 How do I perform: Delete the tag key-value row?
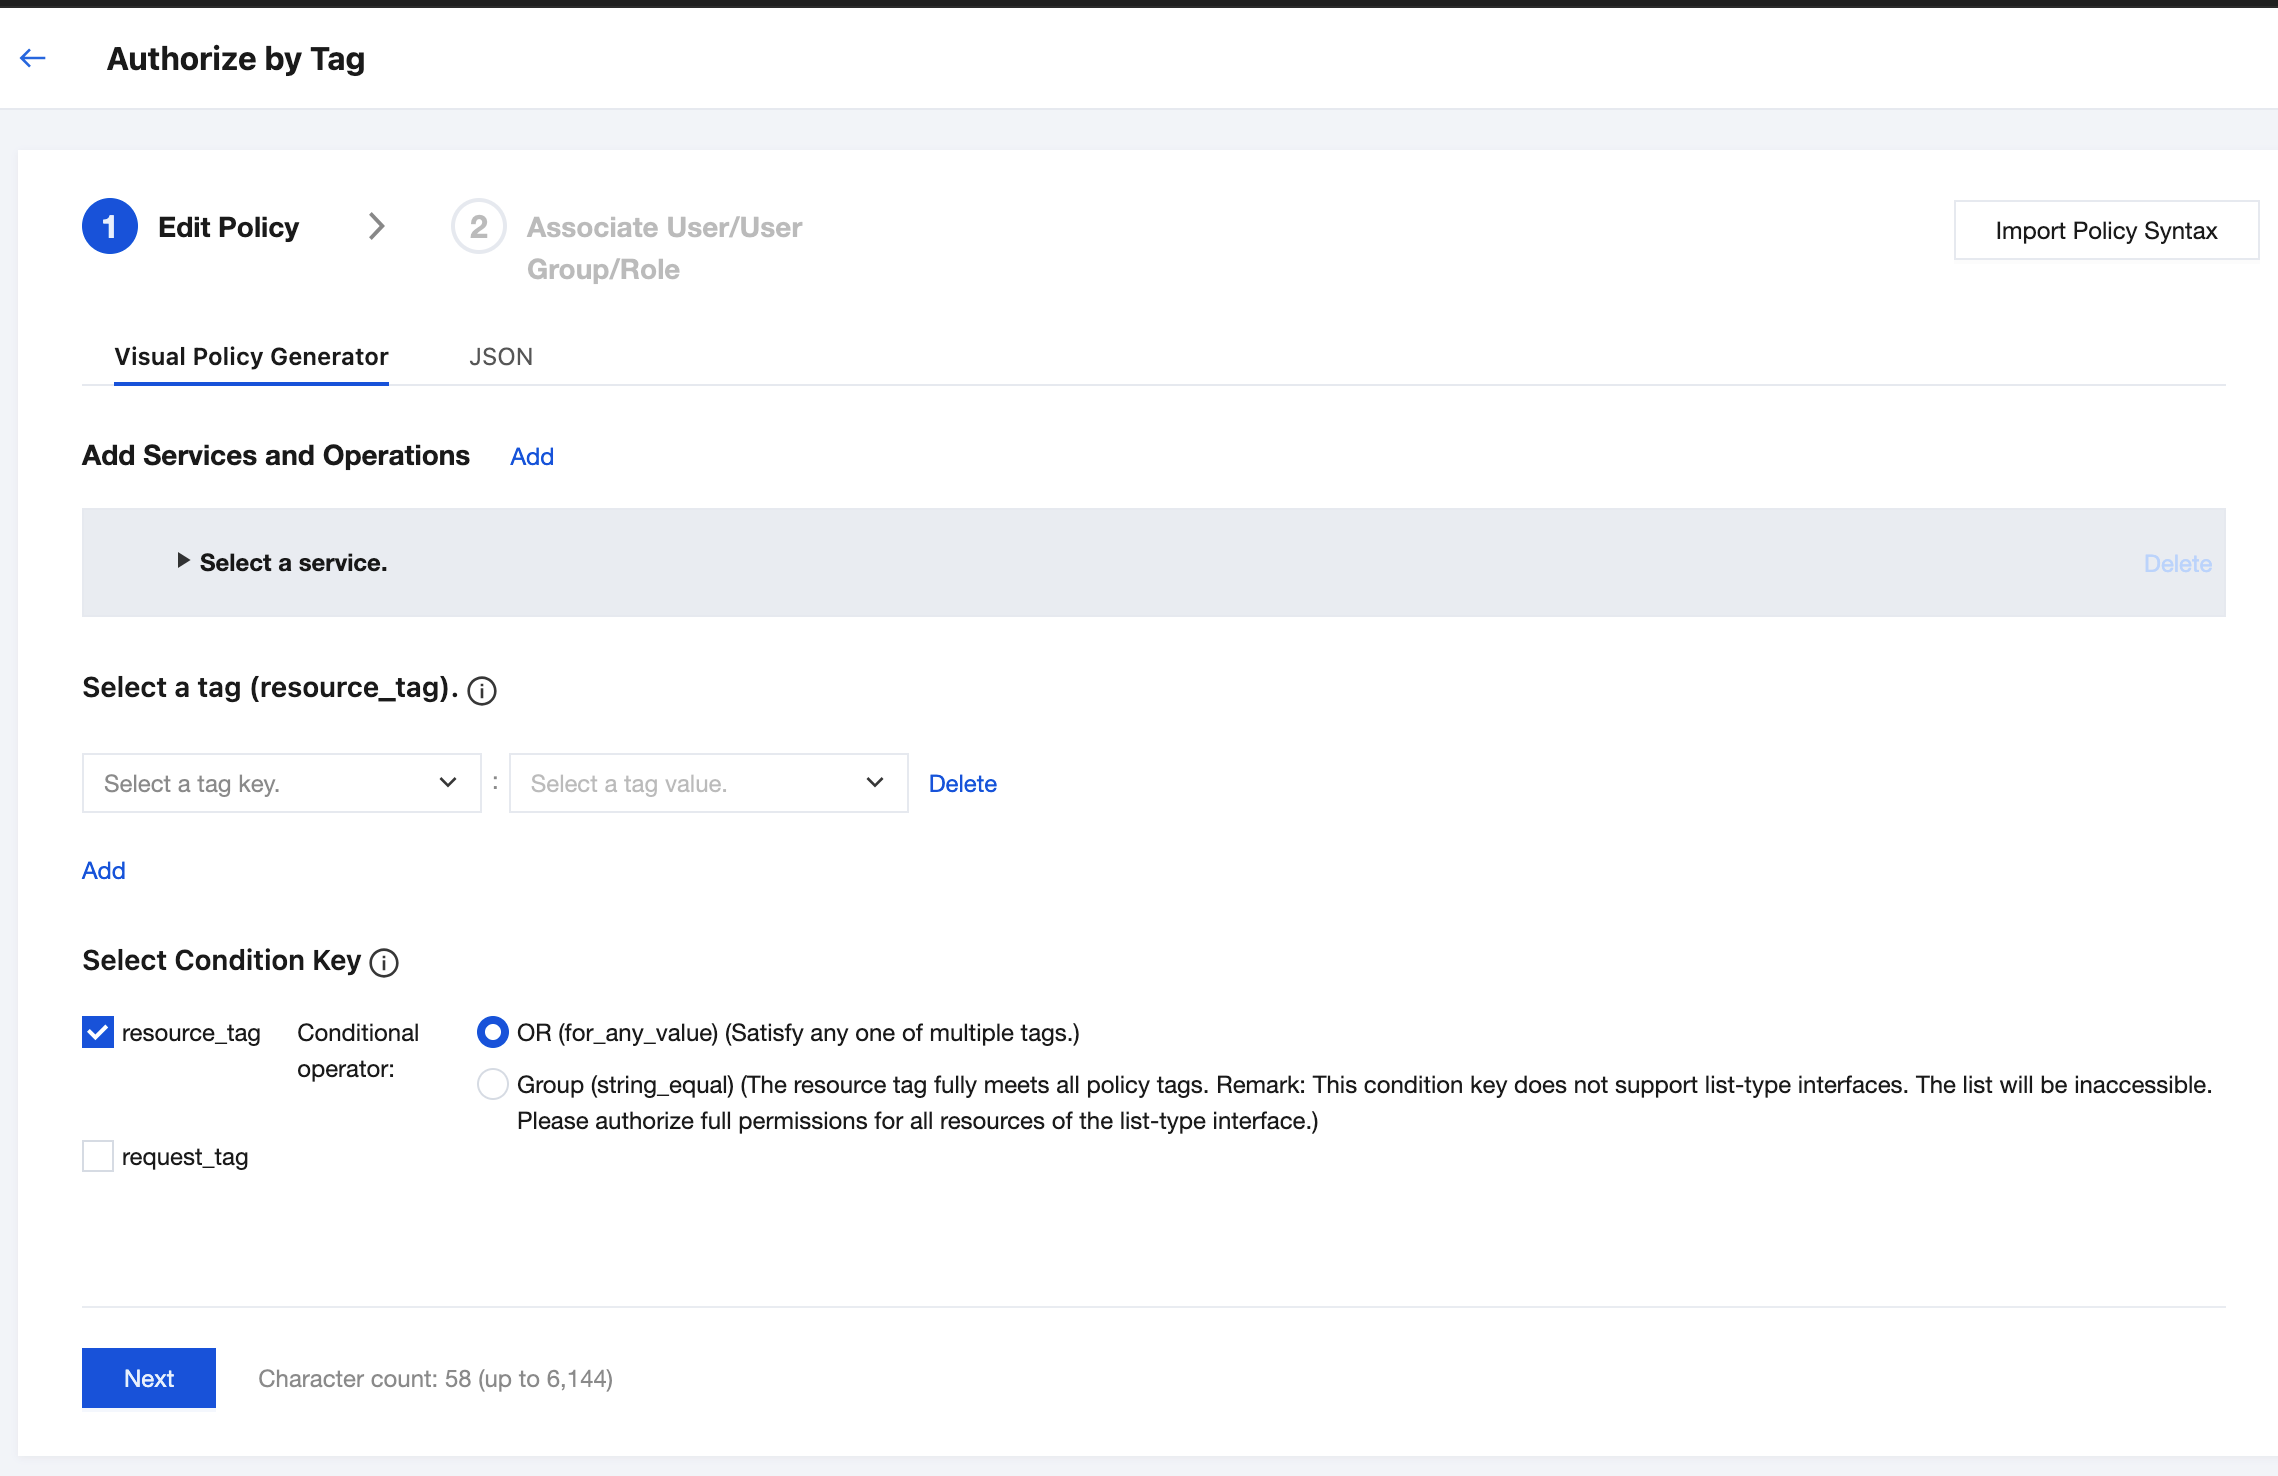coord(963,784)
